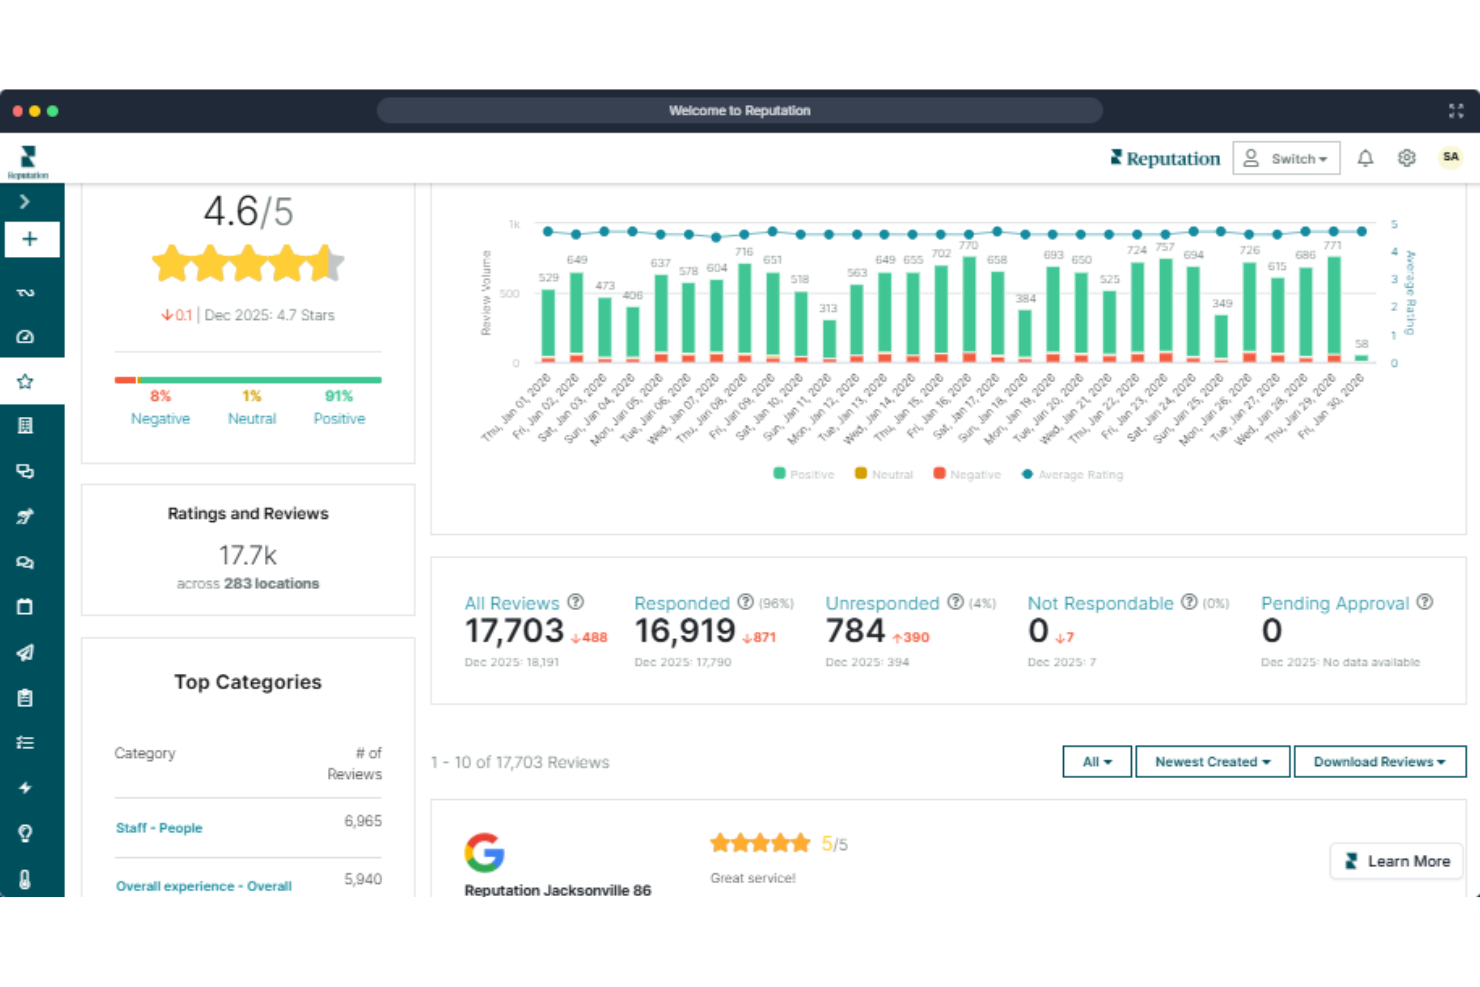This screenshot has height=987, width=1480.
Task: Select the Unresponded reviews metric
Action: tap(882, 603)
